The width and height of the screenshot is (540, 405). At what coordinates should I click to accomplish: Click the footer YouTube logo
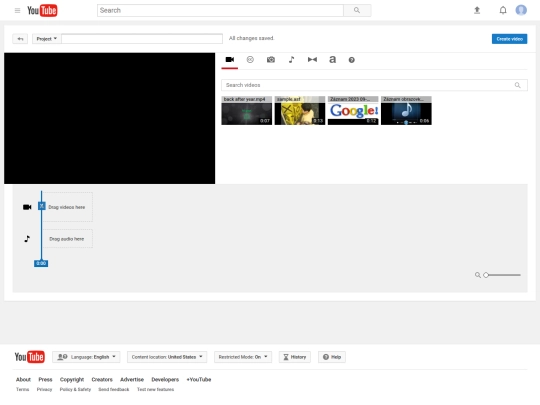click(29, 357)
